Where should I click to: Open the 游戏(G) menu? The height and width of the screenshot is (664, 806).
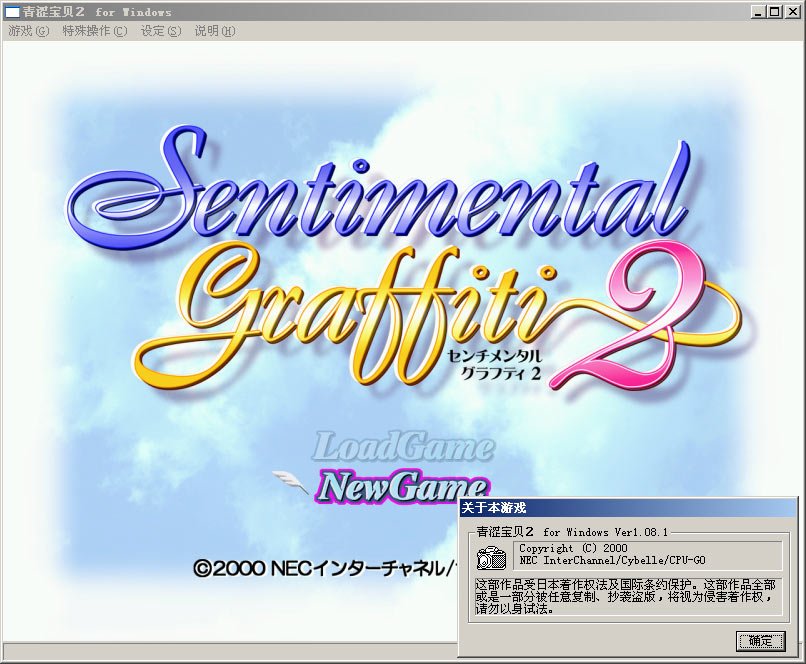coord(28,31)
